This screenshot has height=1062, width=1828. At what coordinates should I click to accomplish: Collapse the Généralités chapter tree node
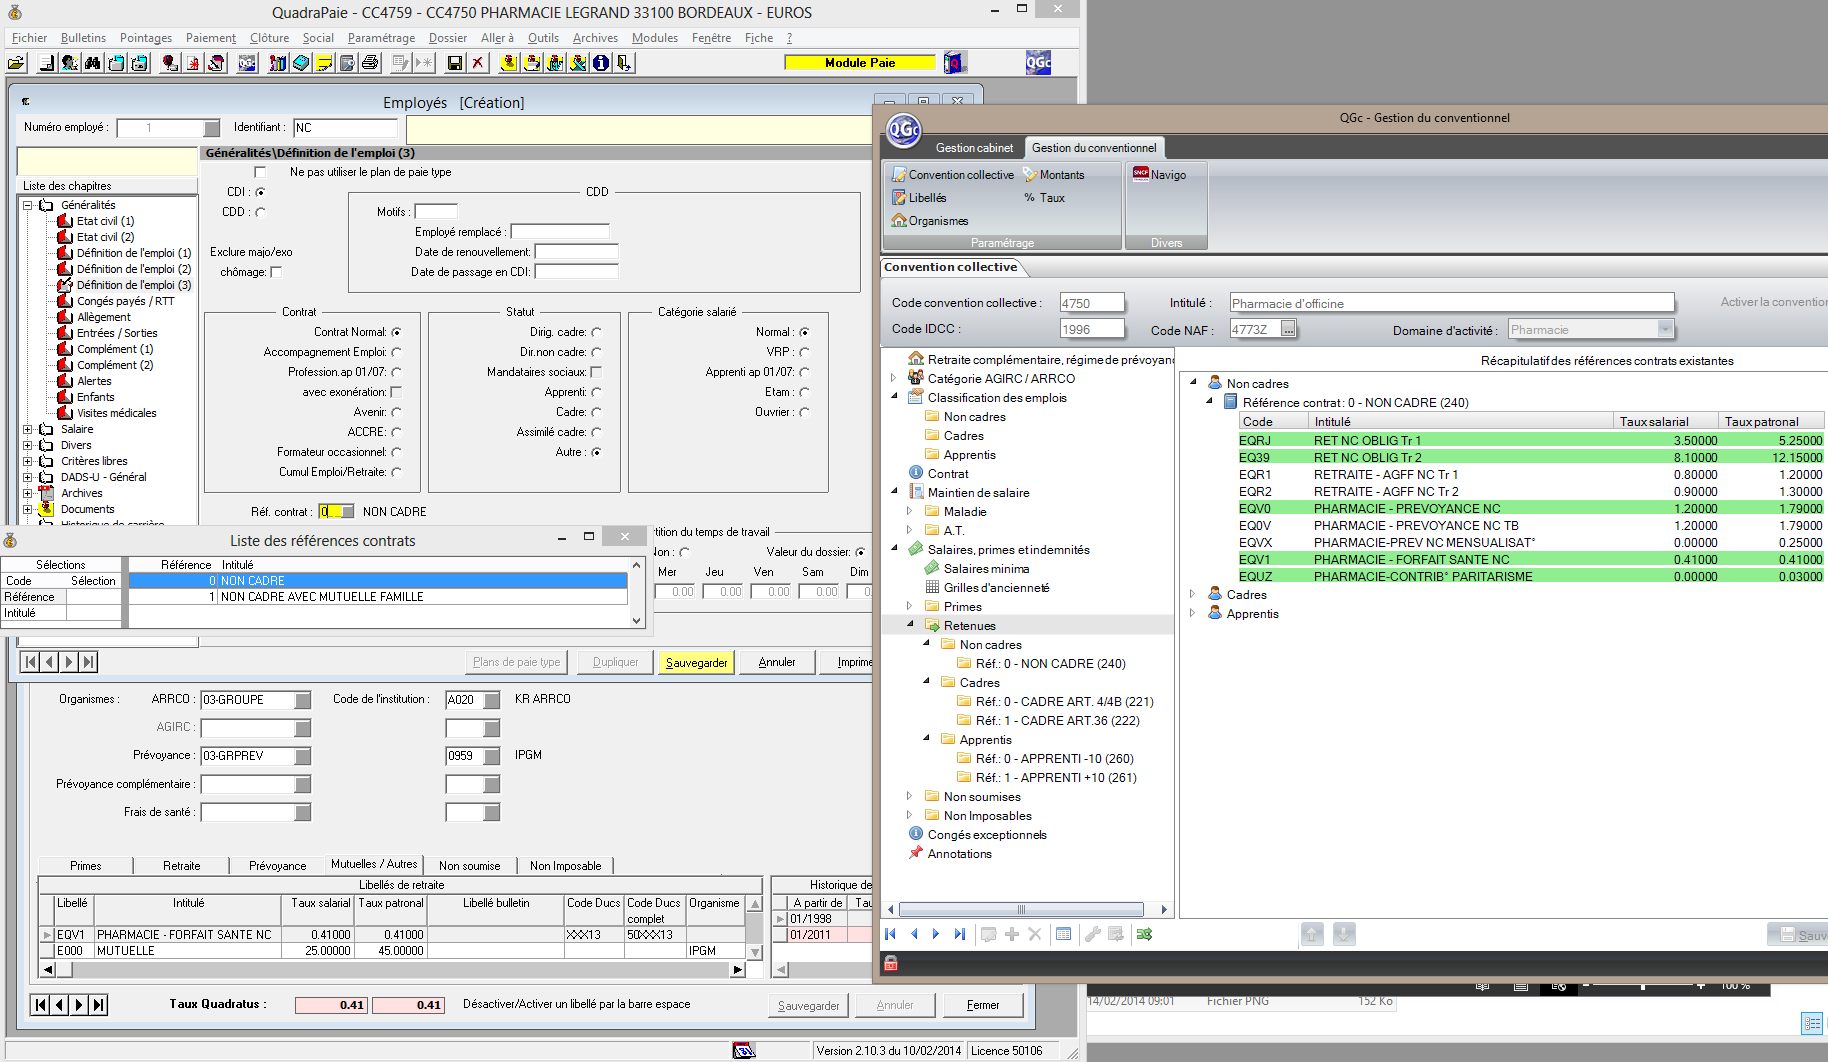point(28,205)
